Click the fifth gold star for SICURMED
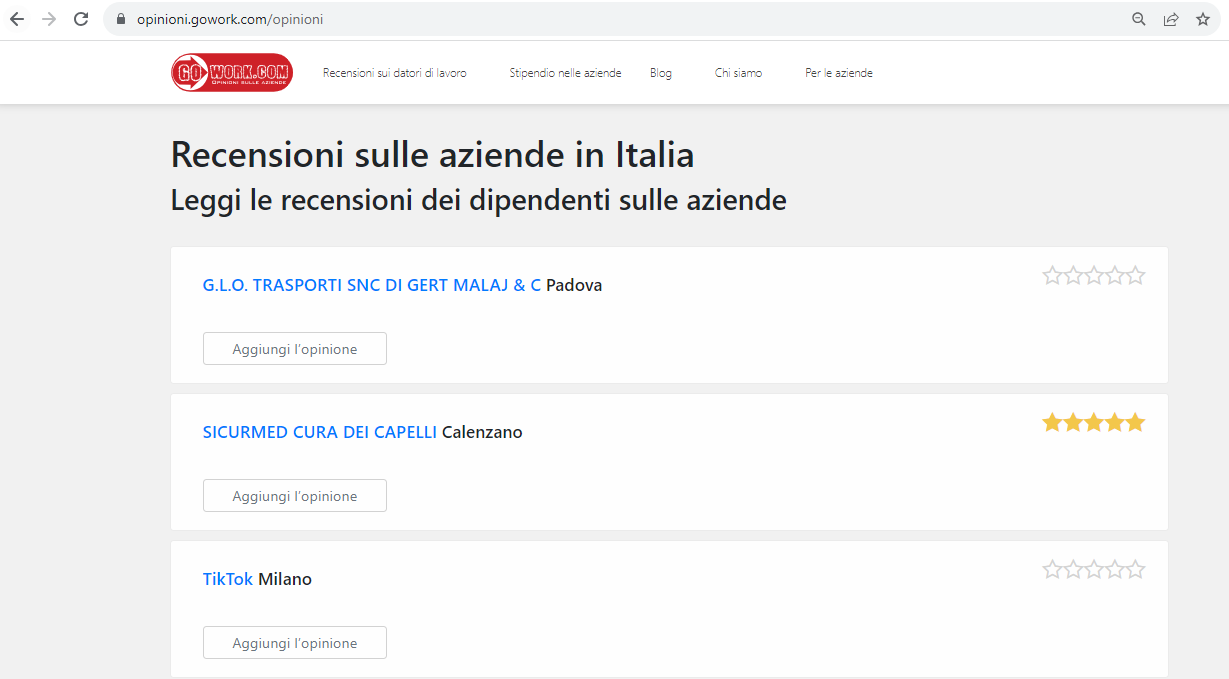1229x679 pixels. pos(1135,422)
